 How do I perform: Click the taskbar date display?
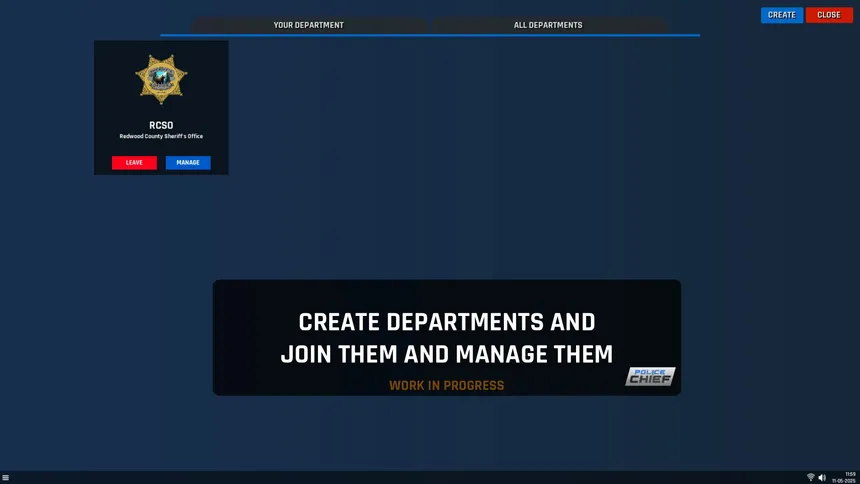click(844, 481)
